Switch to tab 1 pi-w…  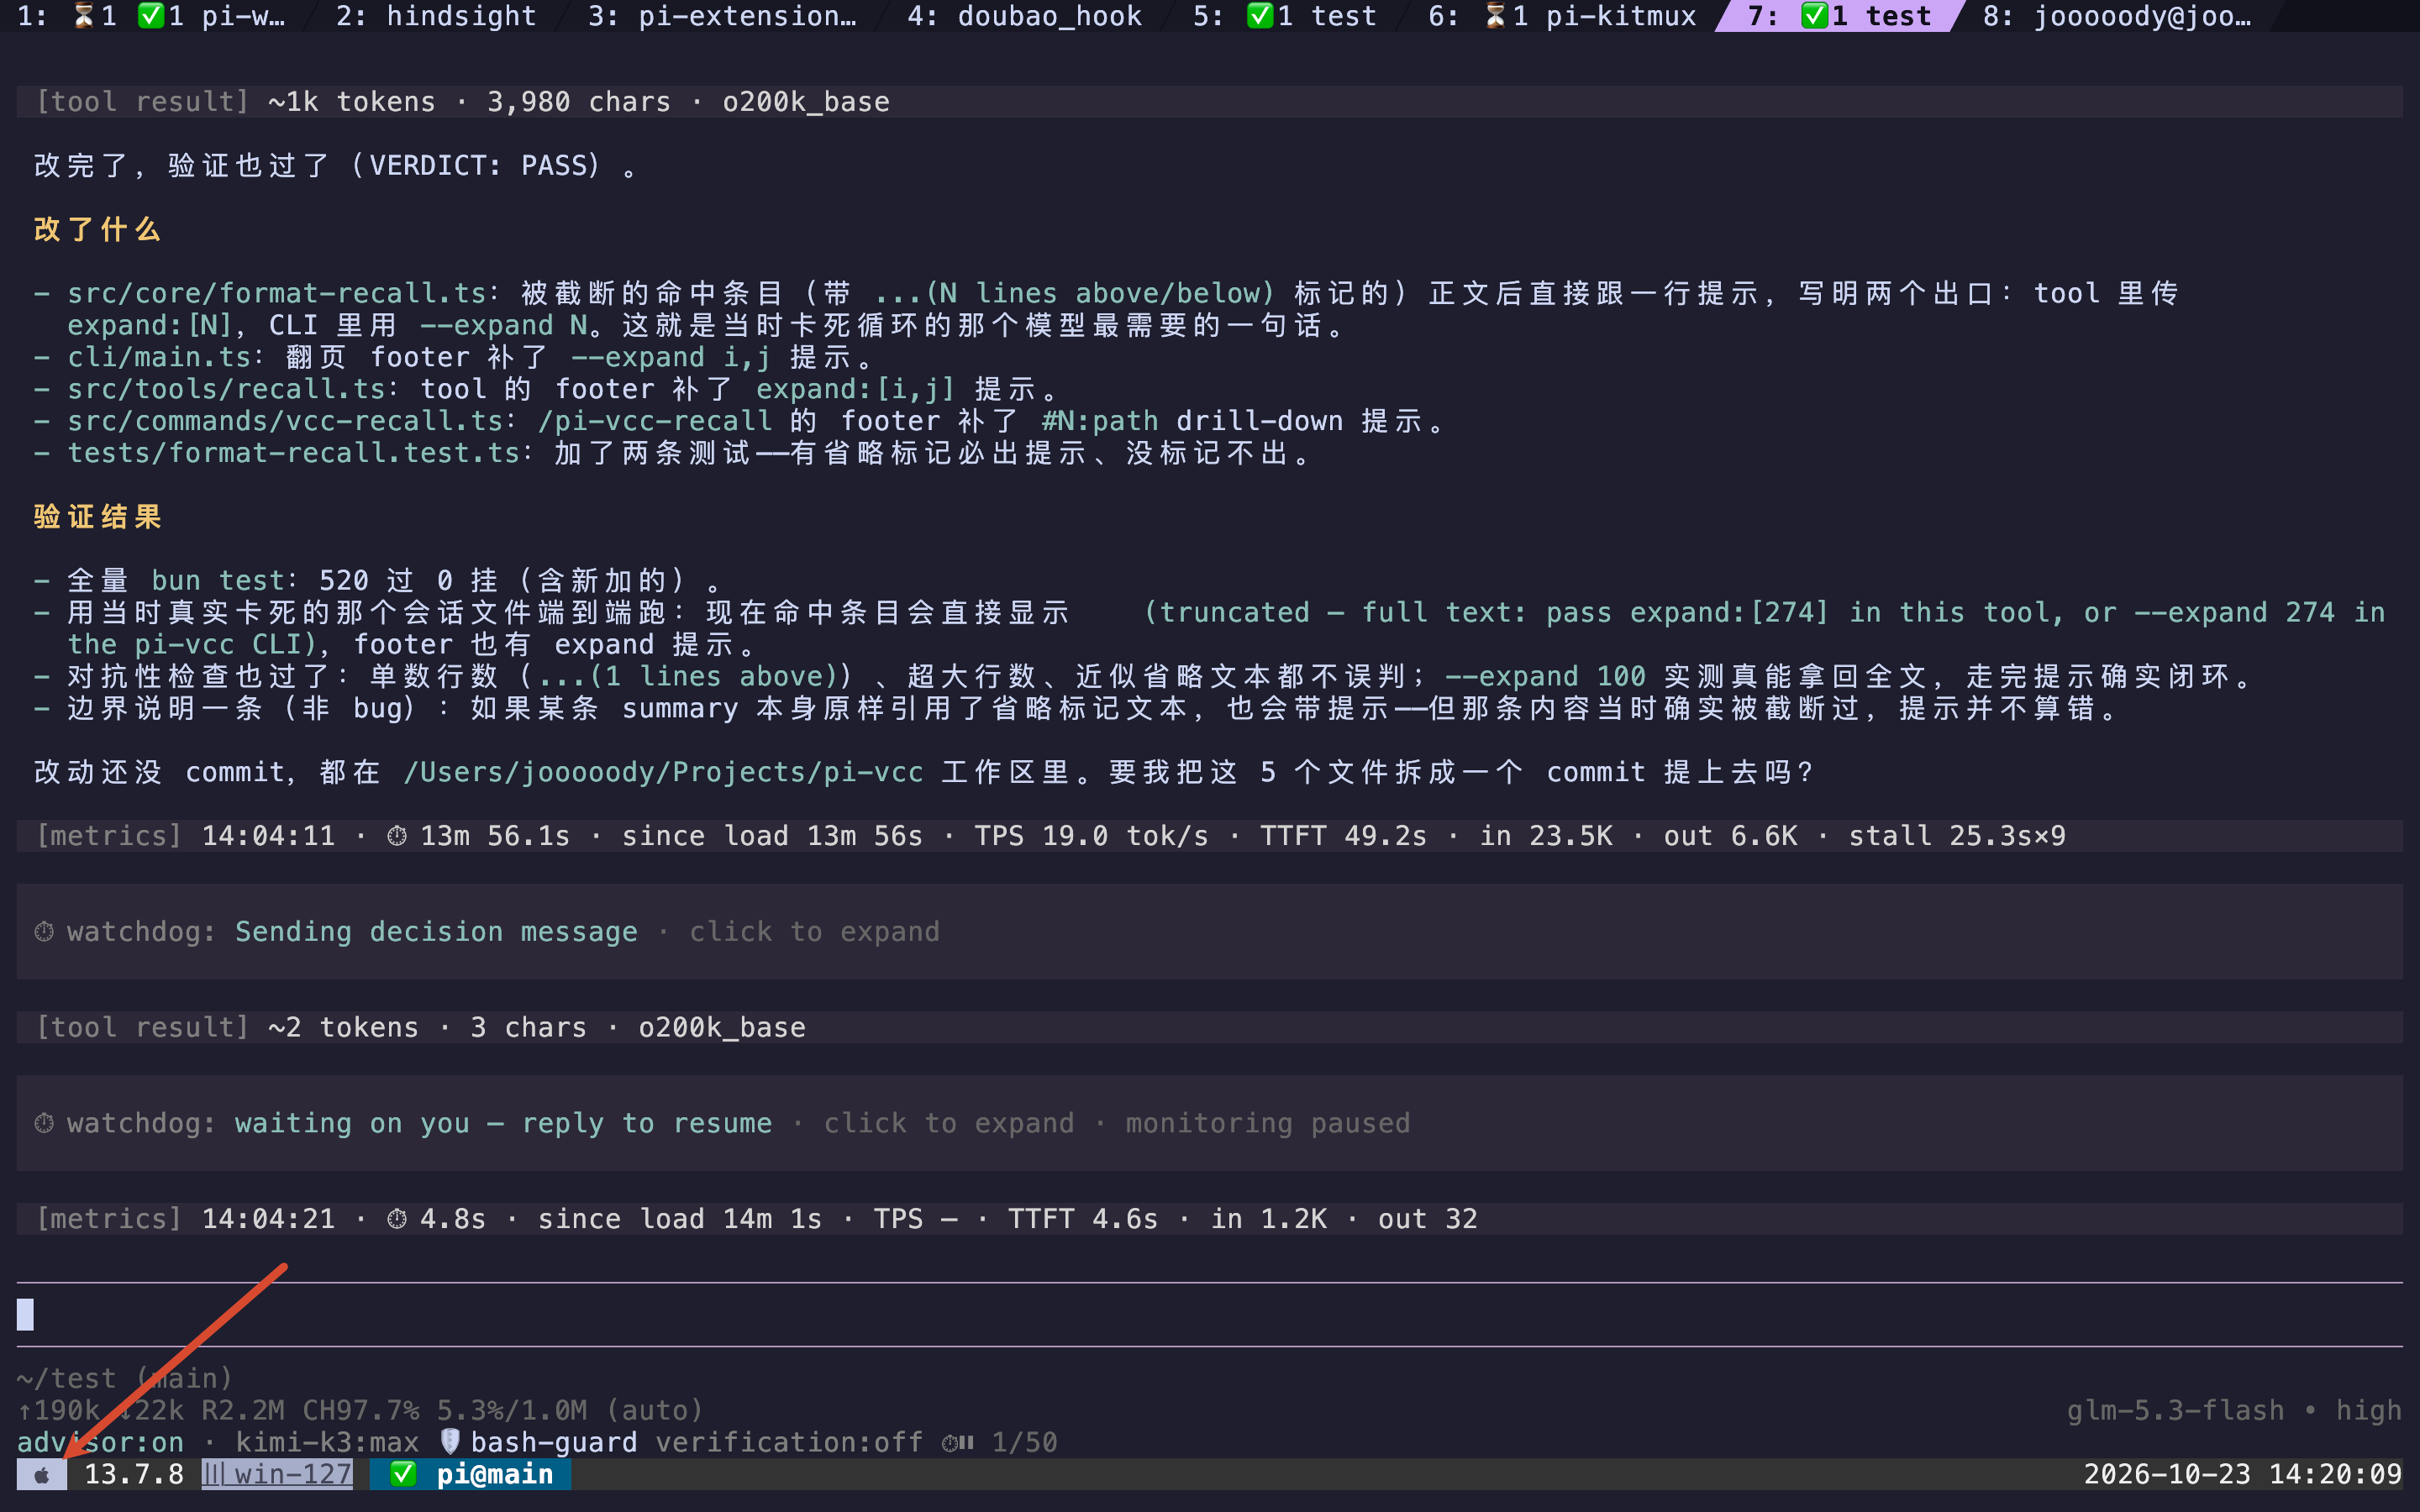point(152,16)
